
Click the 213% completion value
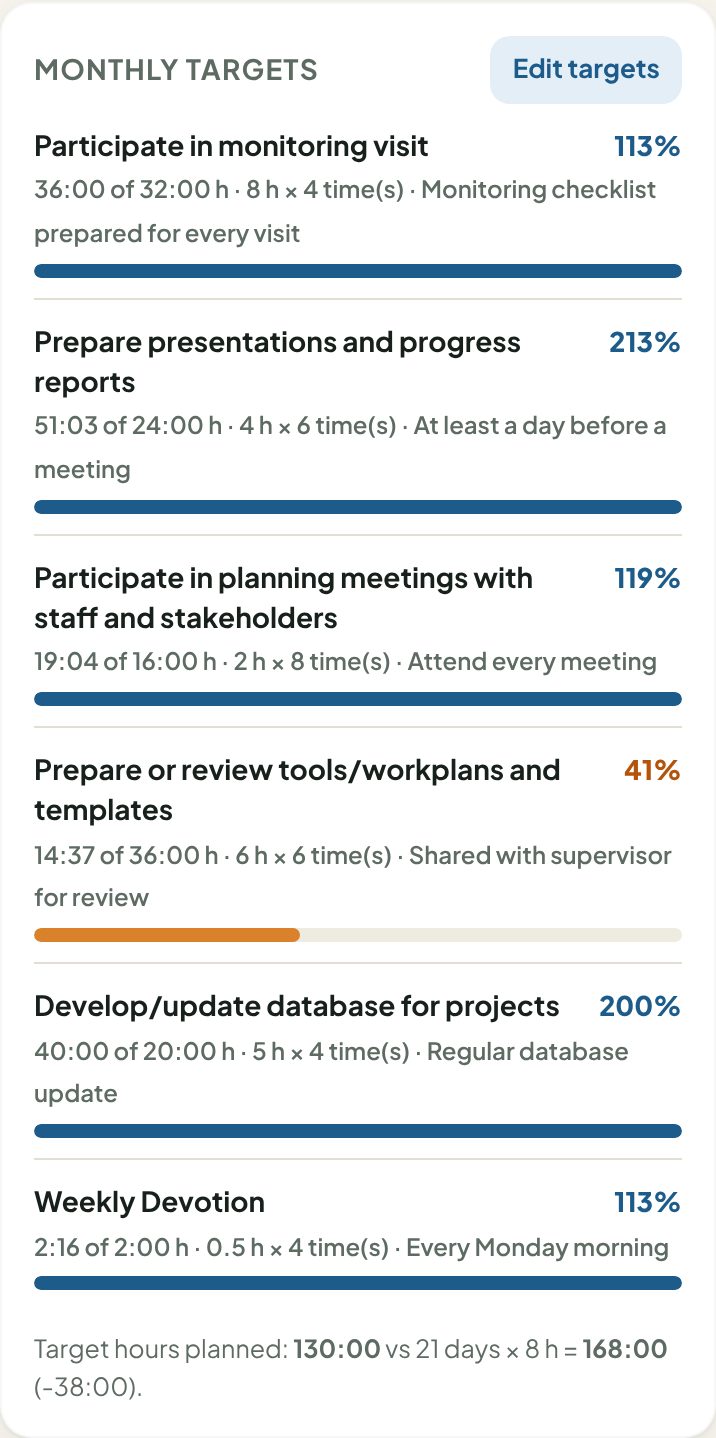tap(645, 342)
